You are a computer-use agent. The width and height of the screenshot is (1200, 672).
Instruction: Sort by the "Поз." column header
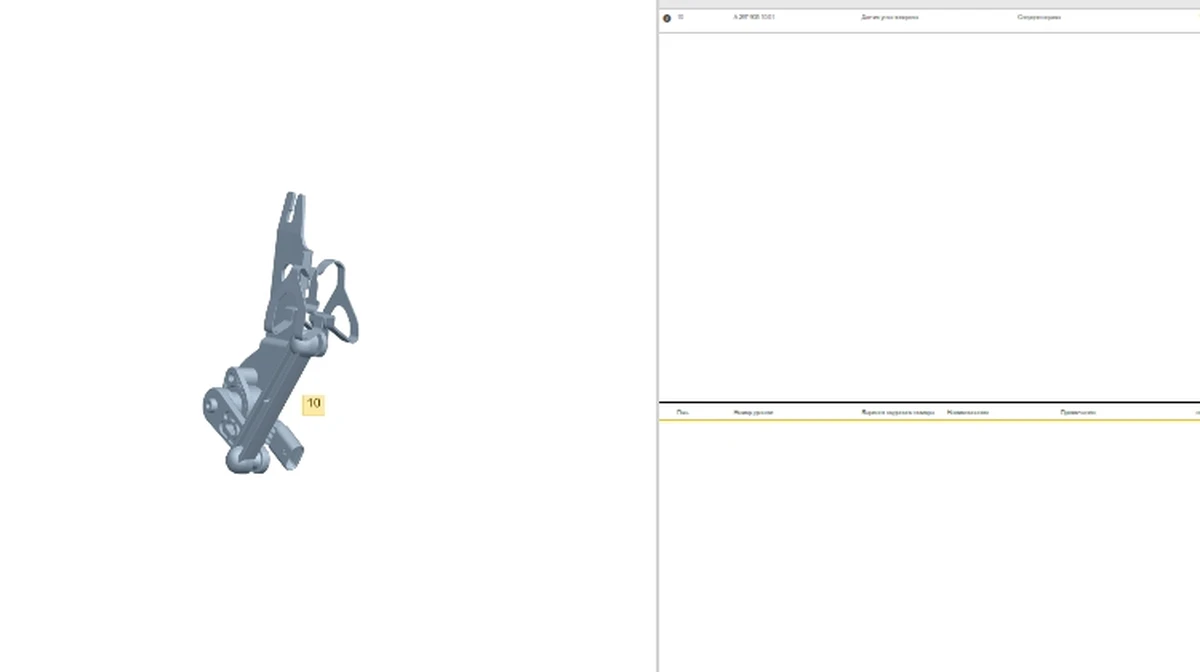pyautogui.click(x=682, y=412)
